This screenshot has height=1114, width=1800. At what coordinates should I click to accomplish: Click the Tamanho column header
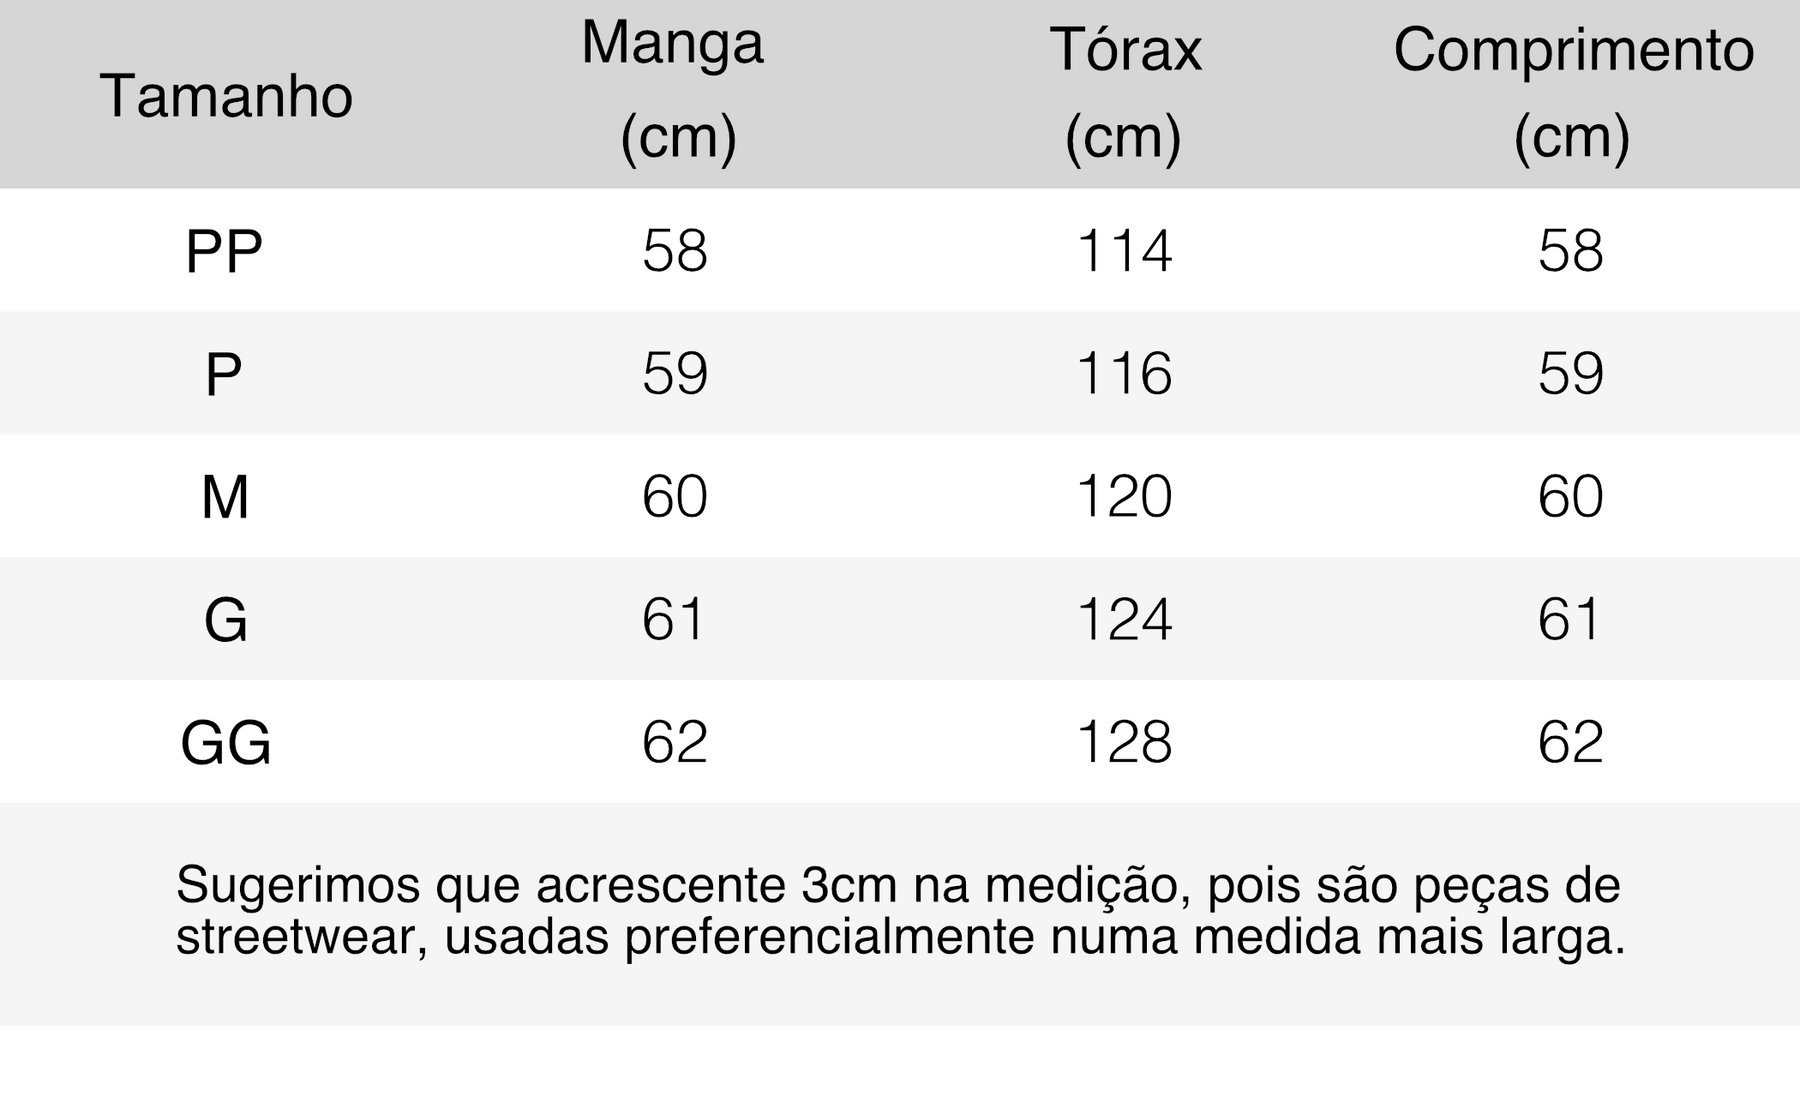[x=226, y=96]
